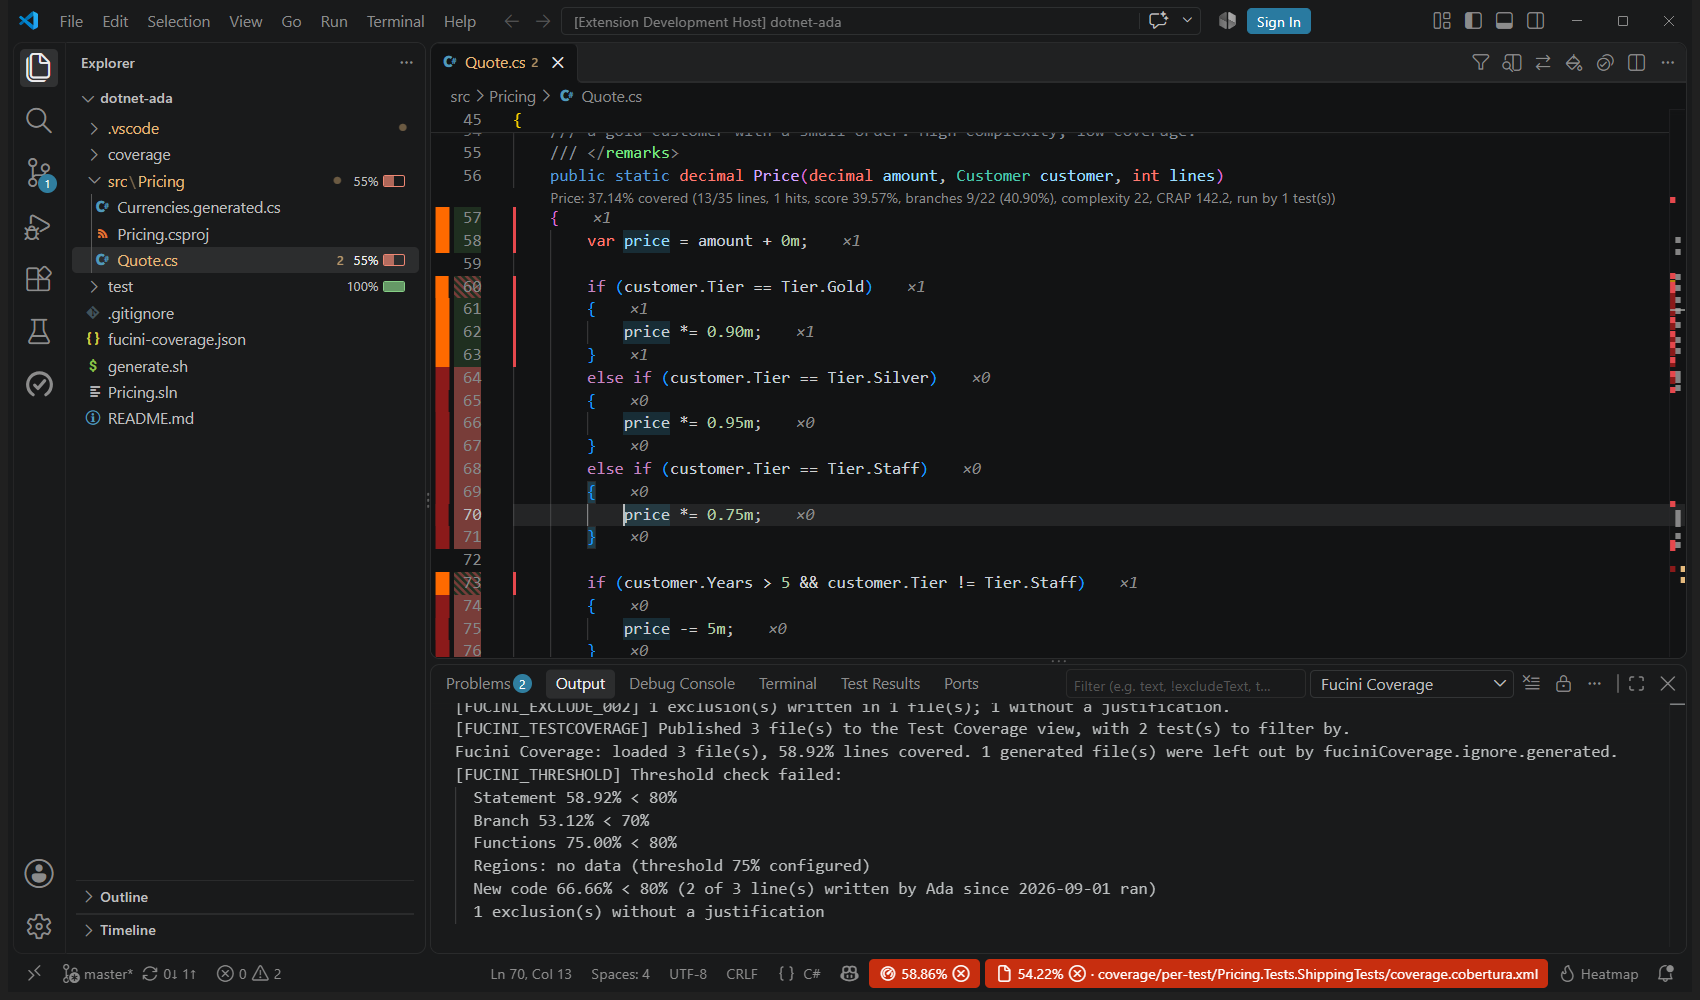Split the editor to the right

1636,63
